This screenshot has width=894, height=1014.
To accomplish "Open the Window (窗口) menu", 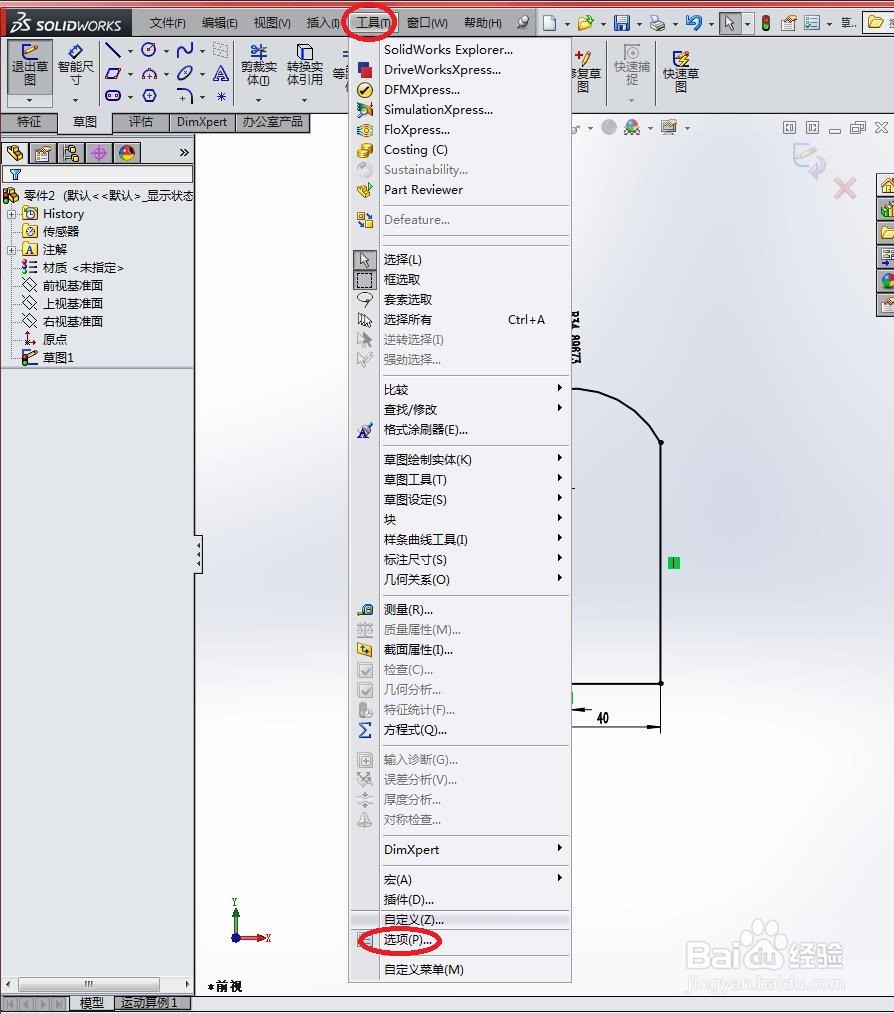I will pyautogui.click(x=427, y=23).
